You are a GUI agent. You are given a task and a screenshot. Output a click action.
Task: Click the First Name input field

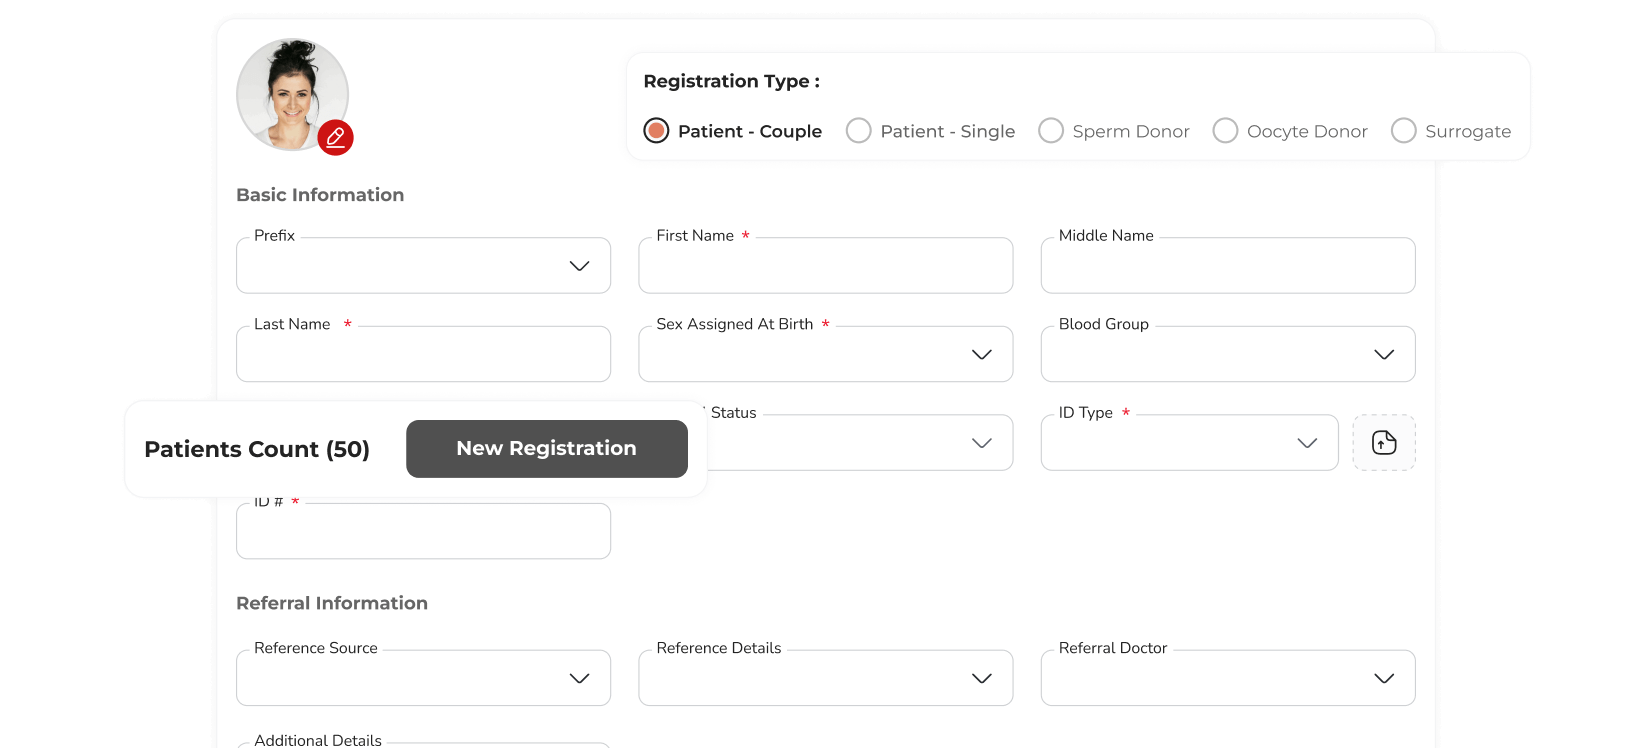click(x=825, y=267)
